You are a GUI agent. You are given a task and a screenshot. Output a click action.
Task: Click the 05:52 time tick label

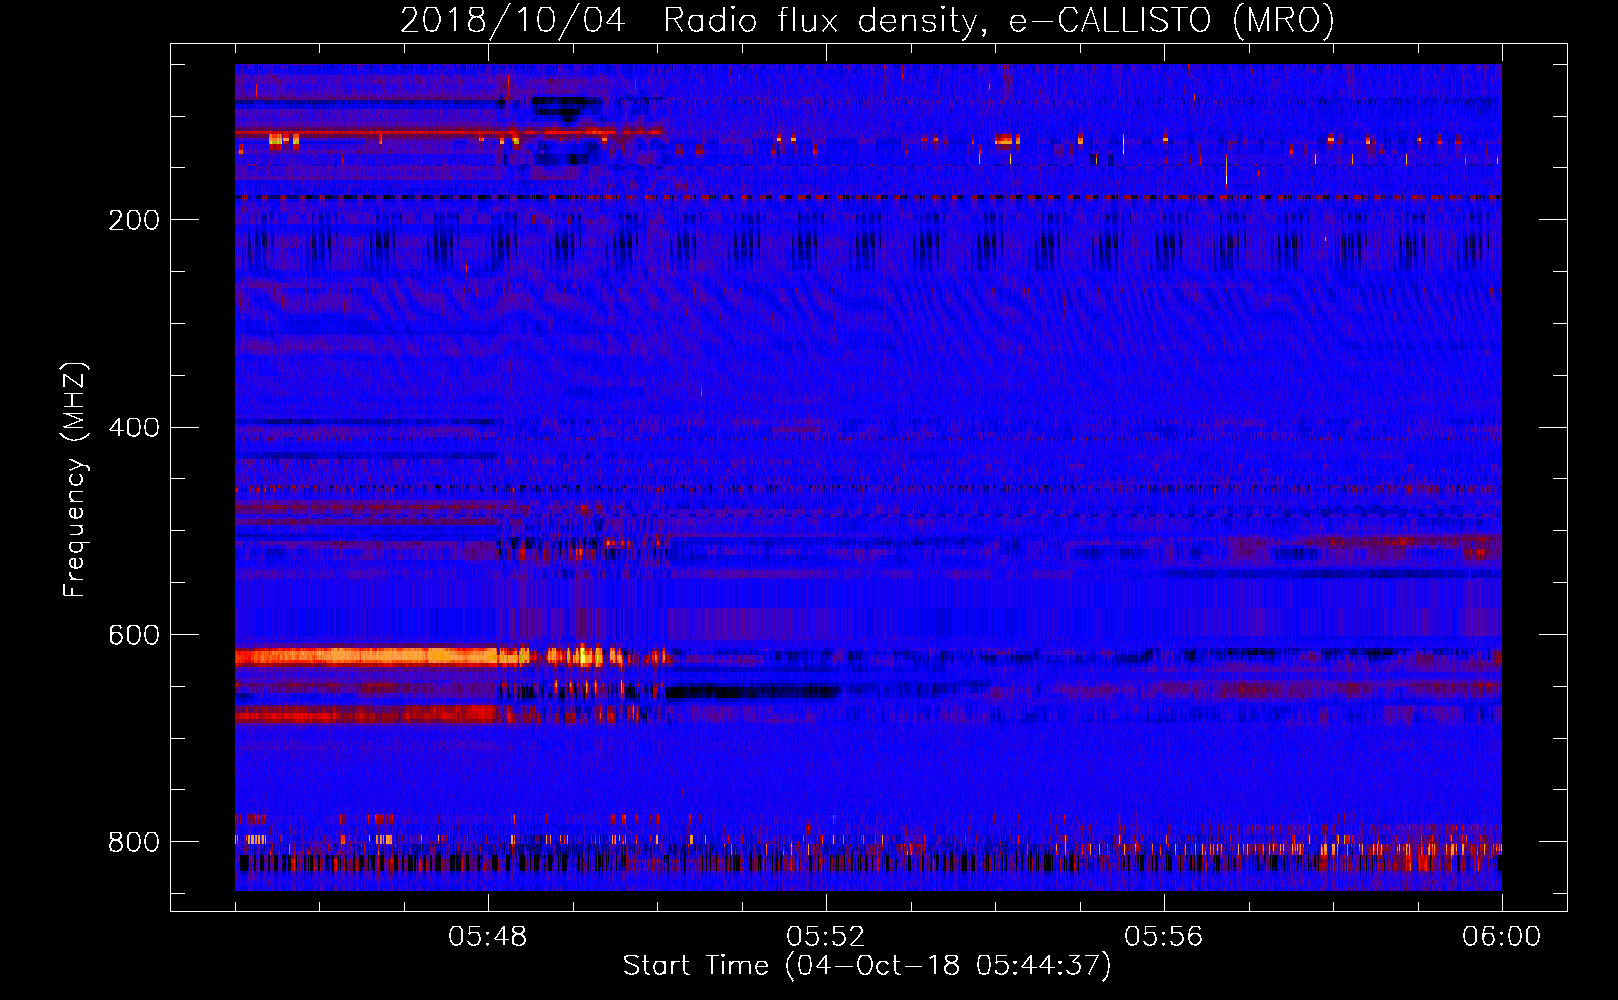click(x=826, y=937)
